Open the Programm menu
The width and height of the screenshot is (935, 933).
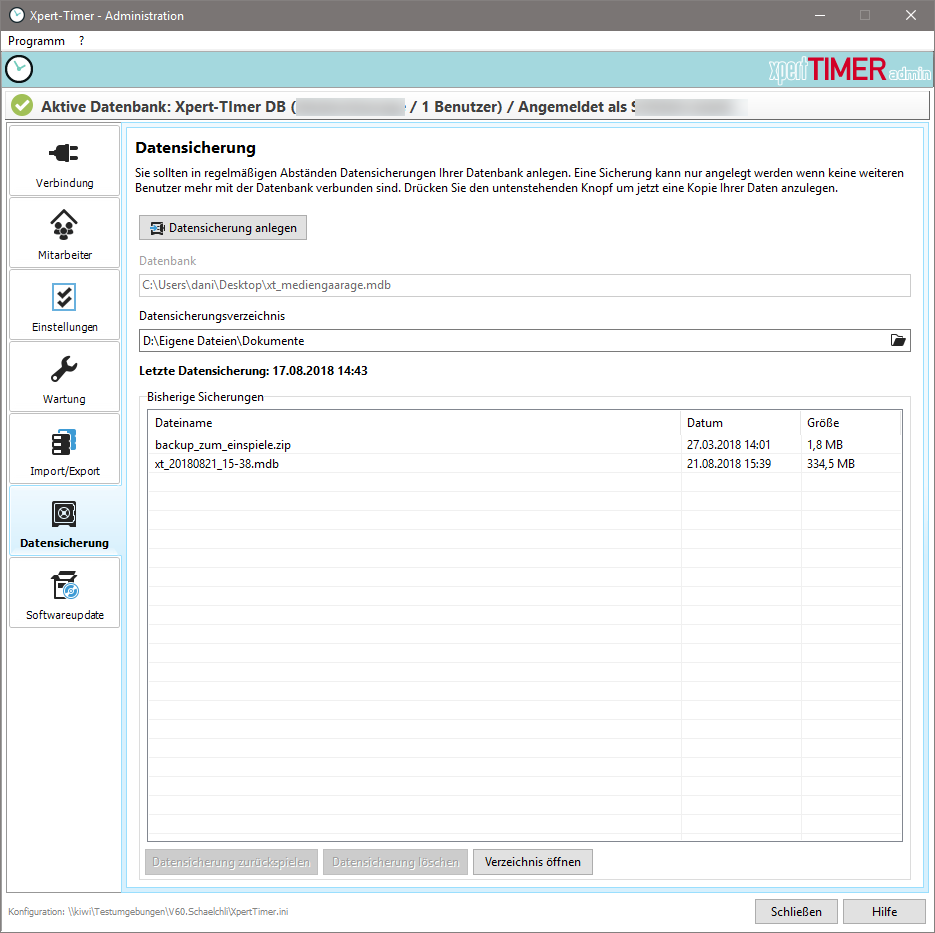(x=36, y=41)
